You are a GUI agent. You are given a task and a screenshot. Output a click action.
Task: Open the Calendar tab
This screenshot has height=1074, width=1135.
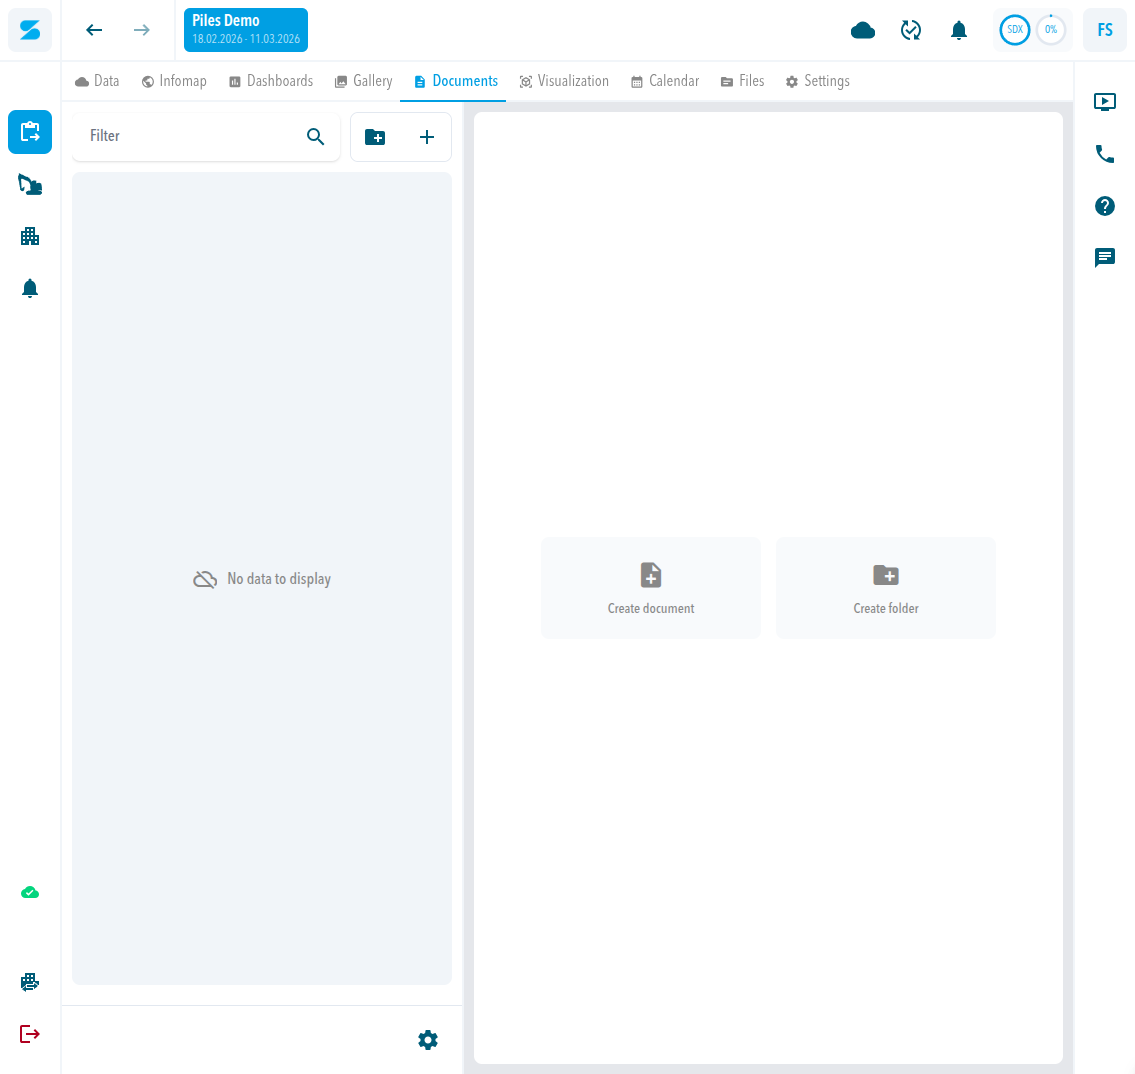664,81
